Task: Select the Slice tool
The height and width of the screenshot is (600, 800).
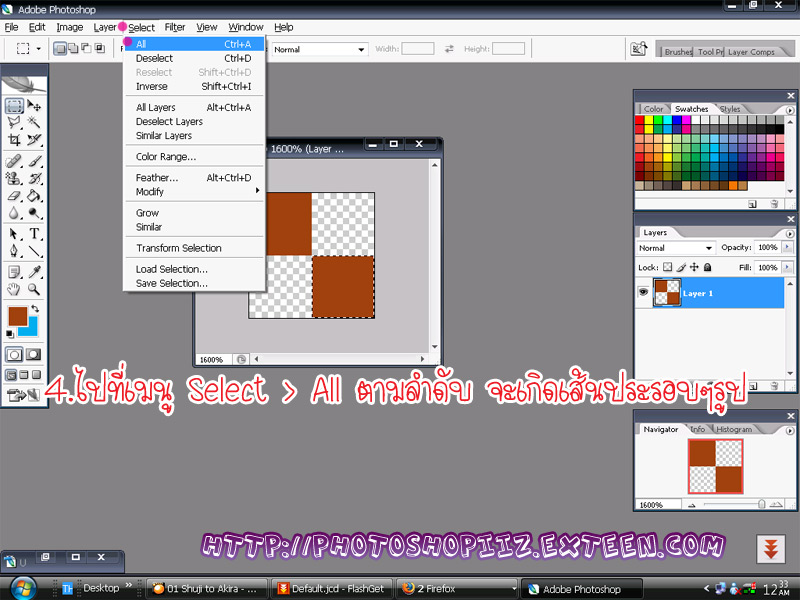Action: click(x=34, y=139)
